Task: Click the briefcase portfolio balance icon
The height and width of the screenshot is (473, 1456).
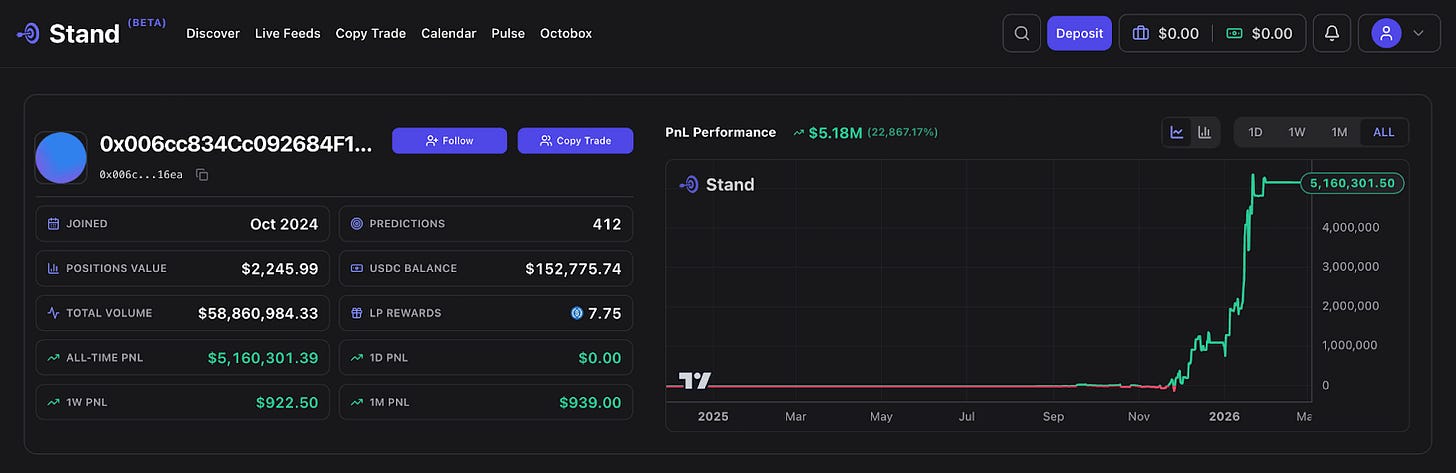Action: coord(1140,33)
